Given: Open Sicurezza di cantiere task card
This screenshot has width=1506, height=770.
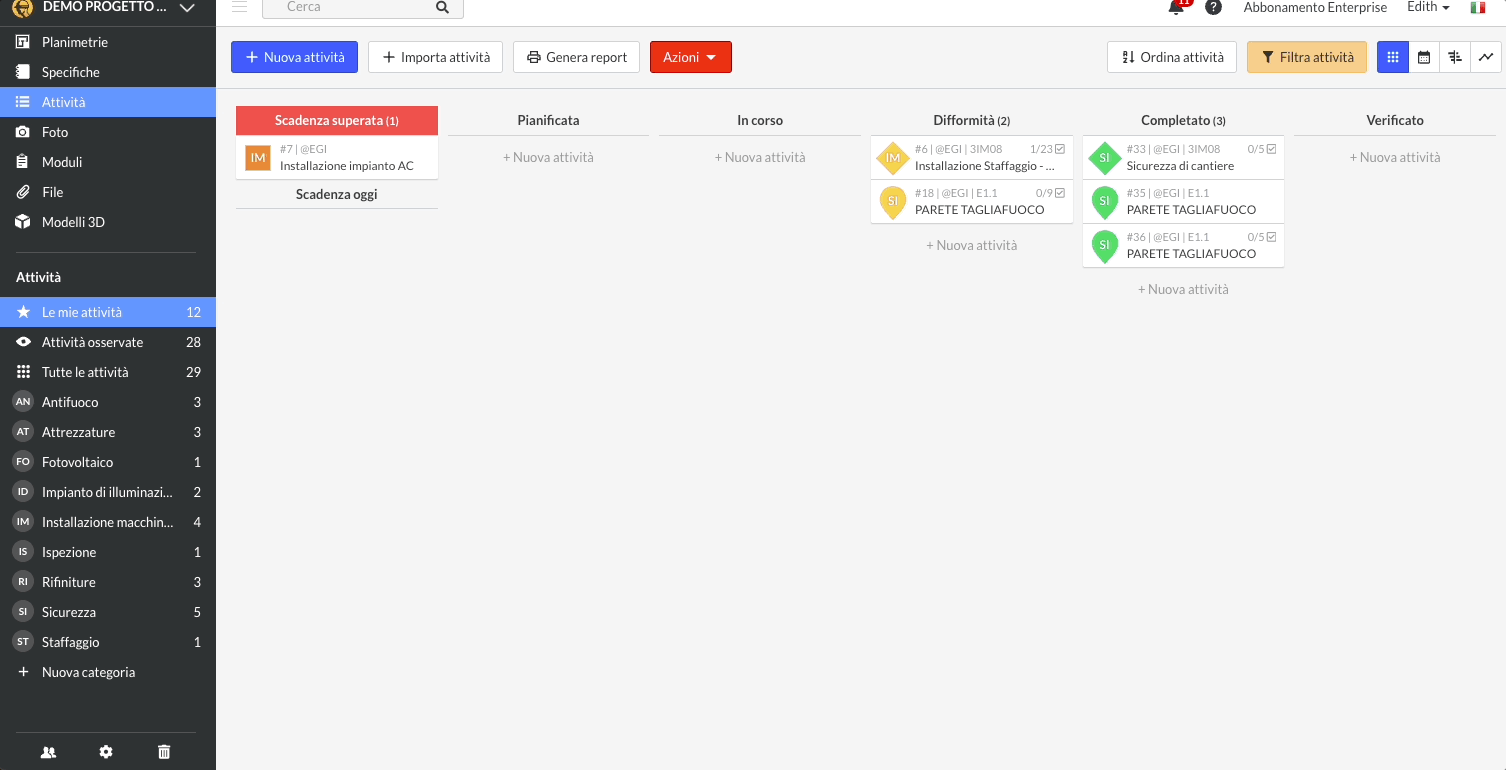Looking at the screenshot, I should [x=1183, y=158].
